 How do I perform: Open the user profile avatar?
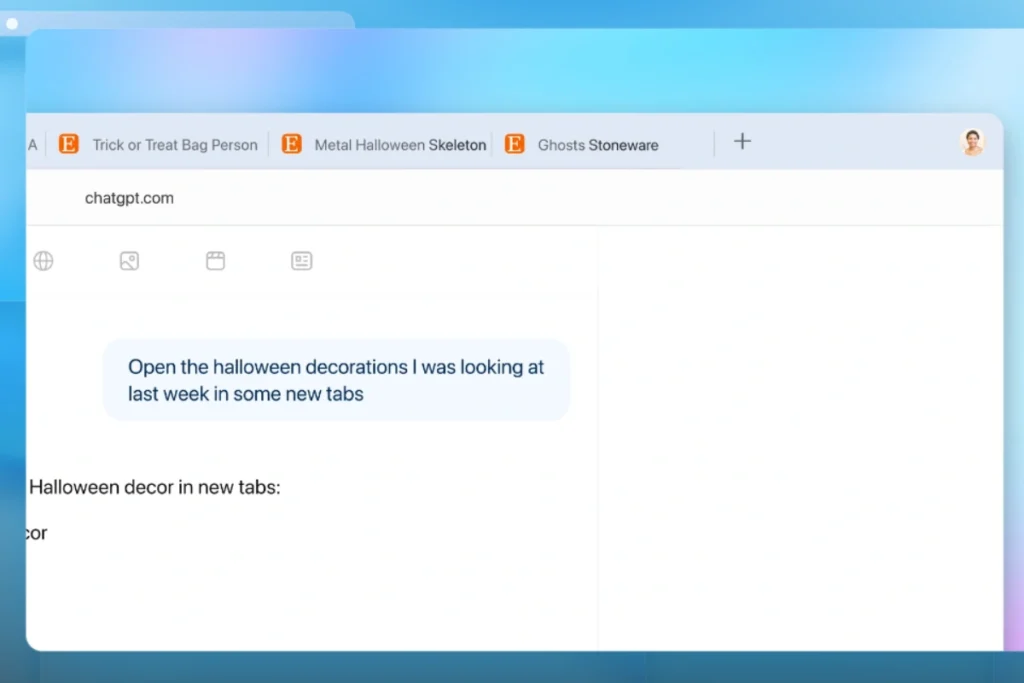(972, 142)
